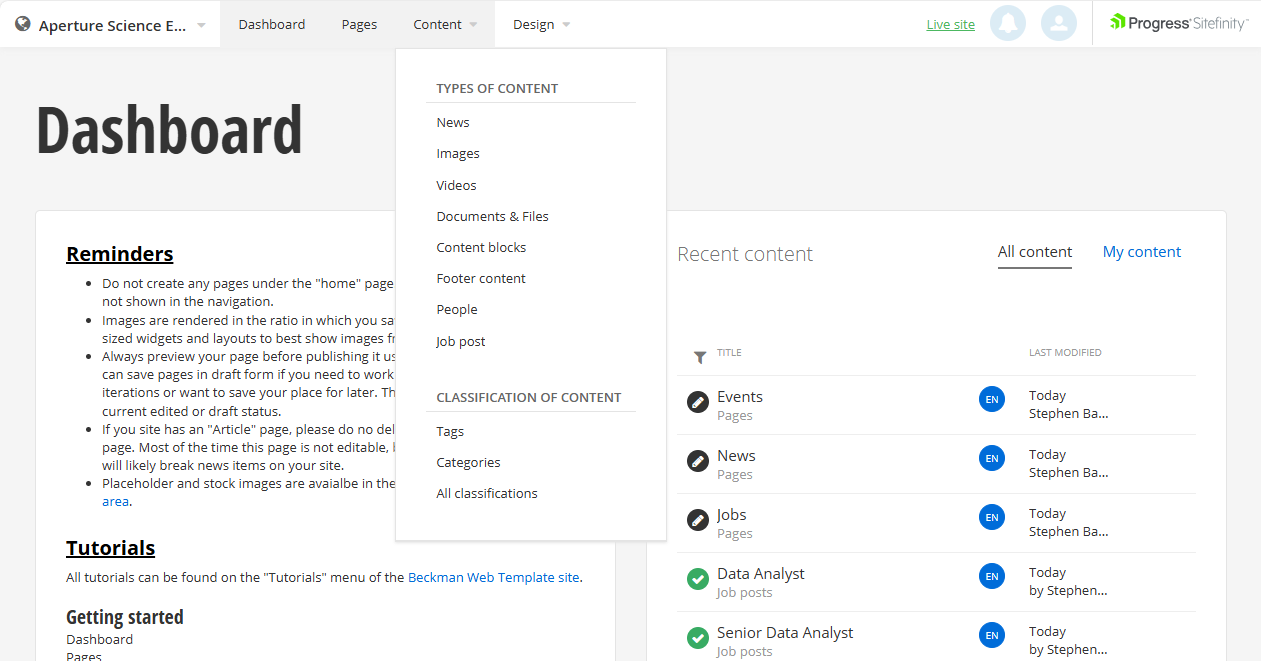This screenshot has height=661, width=1261.
Task: Open Documents & Files from the Content menu
Action: (x=492, y=215)
